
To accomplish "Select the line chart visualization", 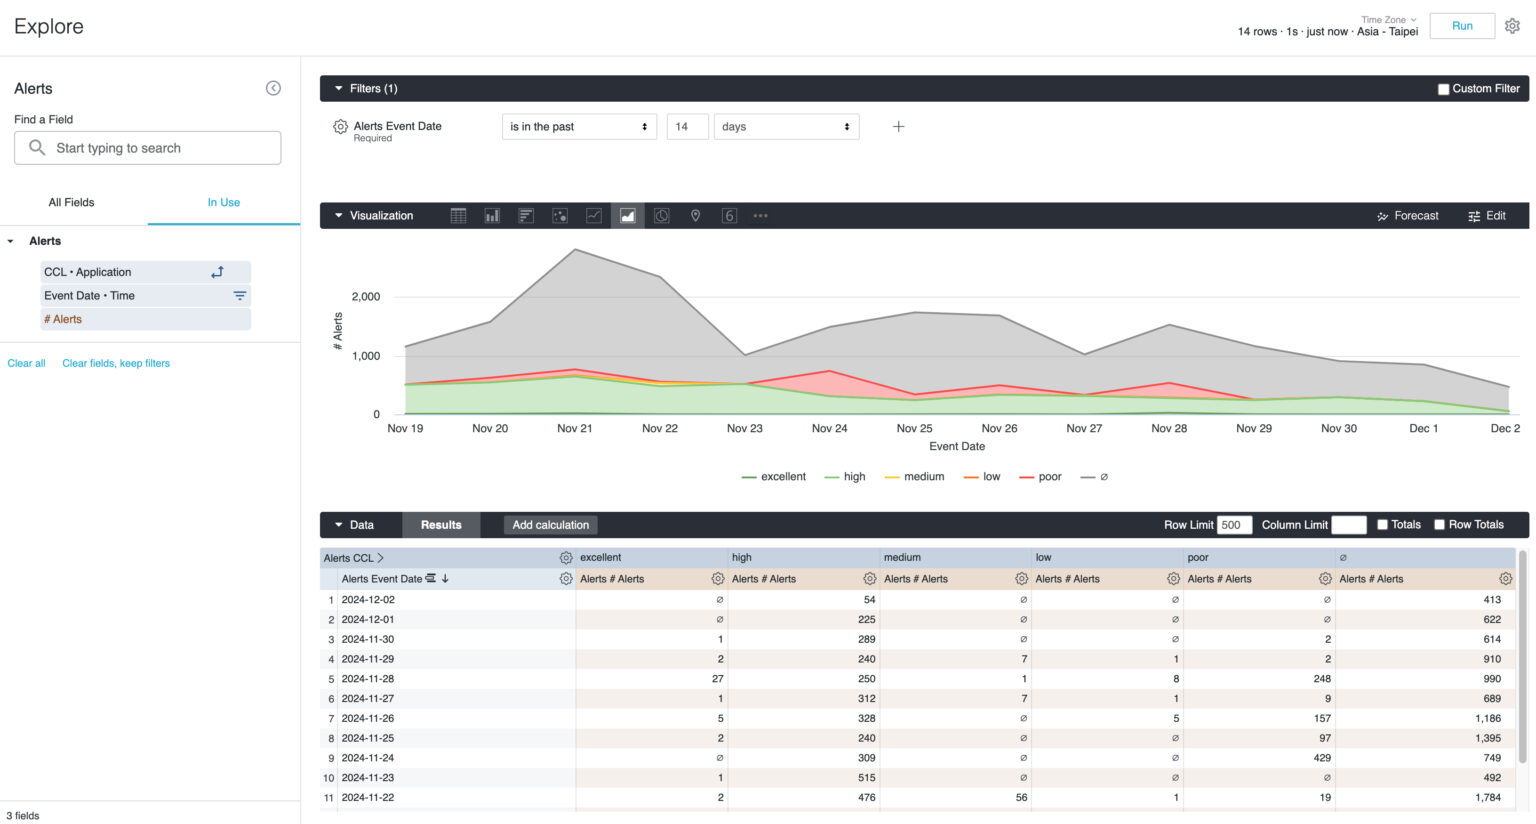I will pos(594,216).
